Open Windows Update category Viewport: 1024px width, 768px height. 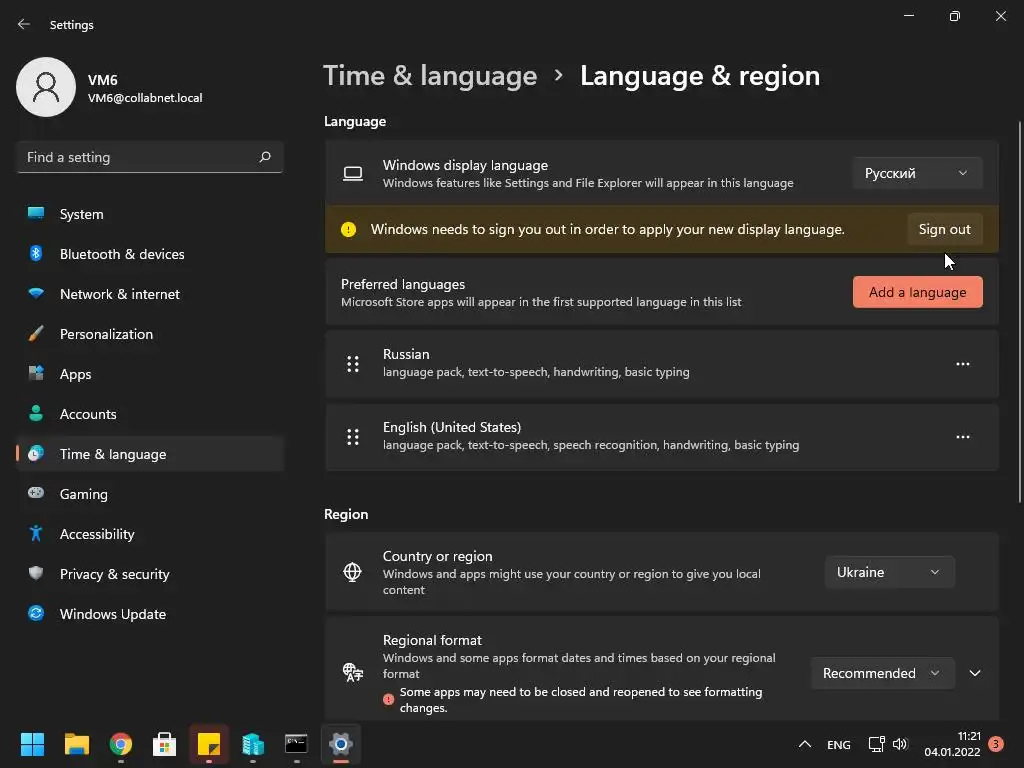[150, 614]
